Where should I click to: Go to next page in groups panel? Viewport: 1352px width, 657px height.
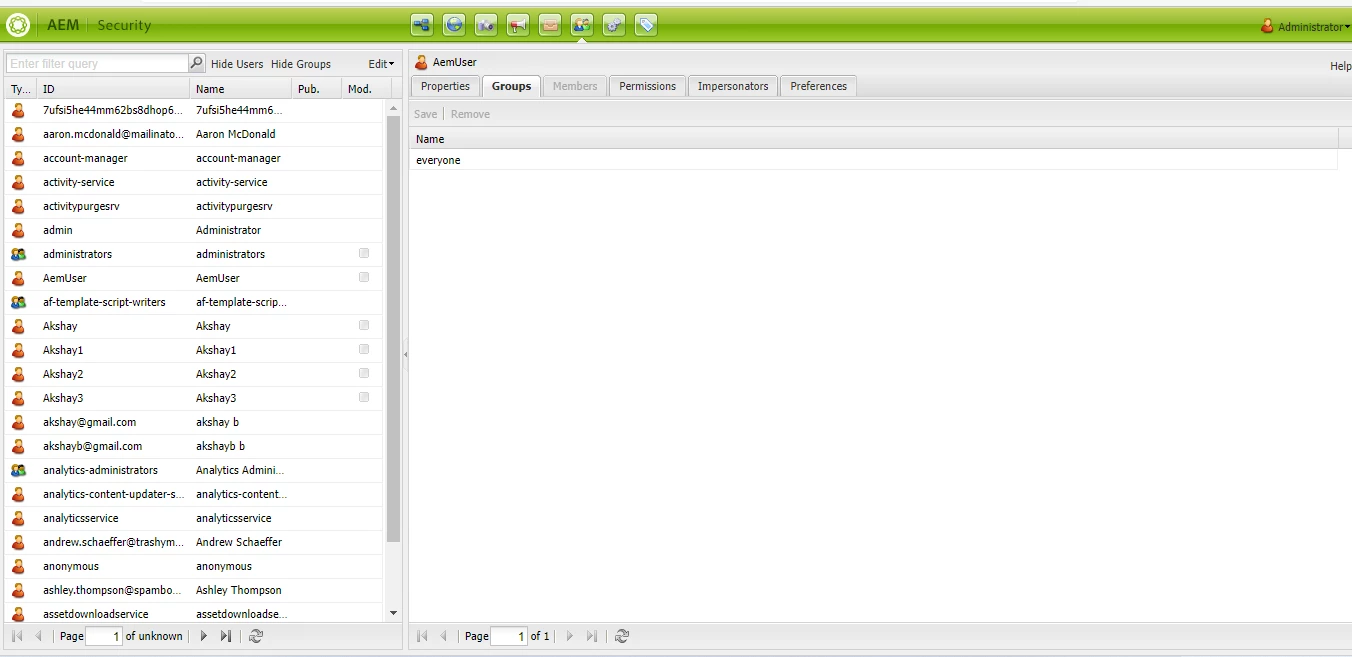570,636
